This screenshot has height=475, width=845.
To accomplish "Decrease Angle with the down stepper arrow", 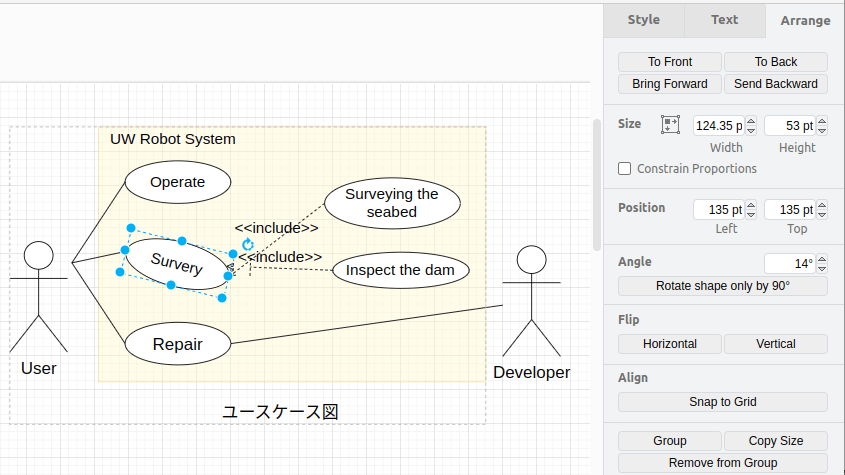I will [822, 269].
